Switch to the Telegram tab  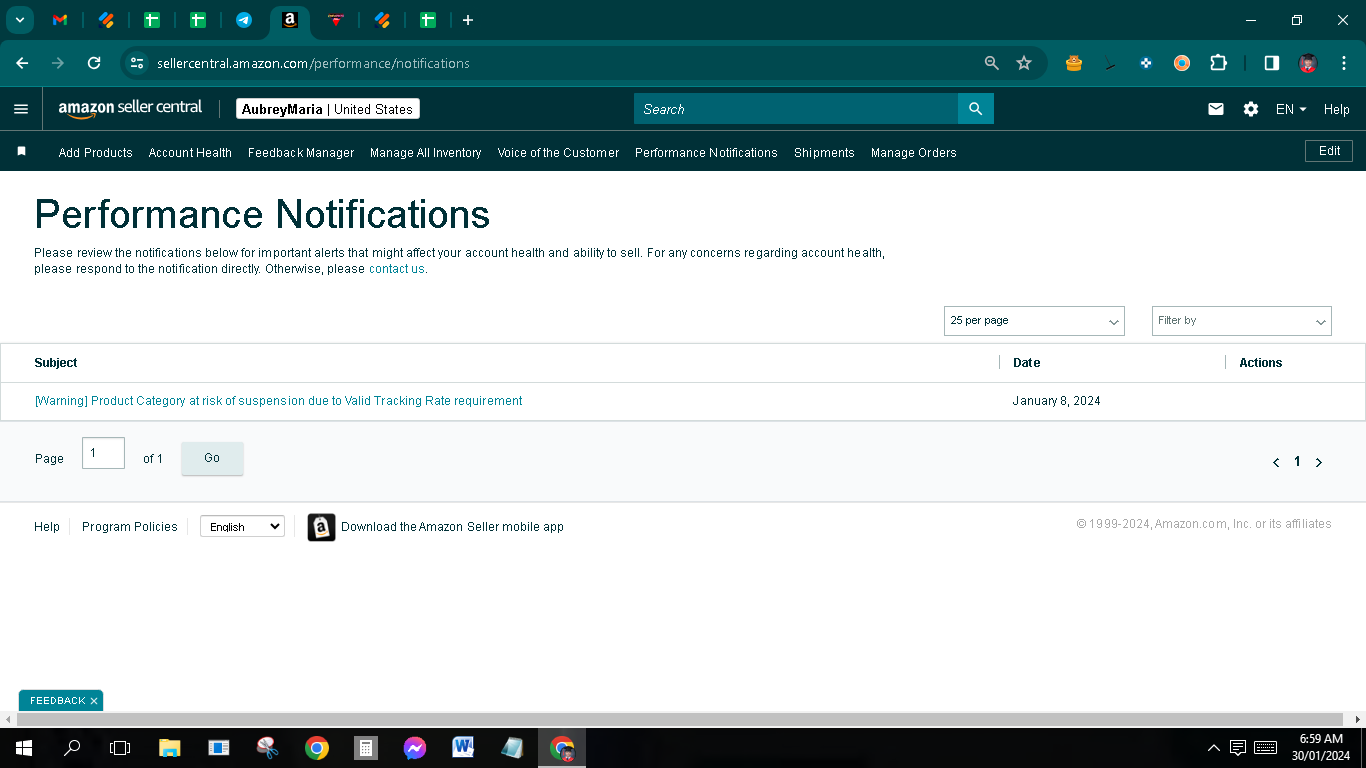pyautogui.click(x=244, y=20)
